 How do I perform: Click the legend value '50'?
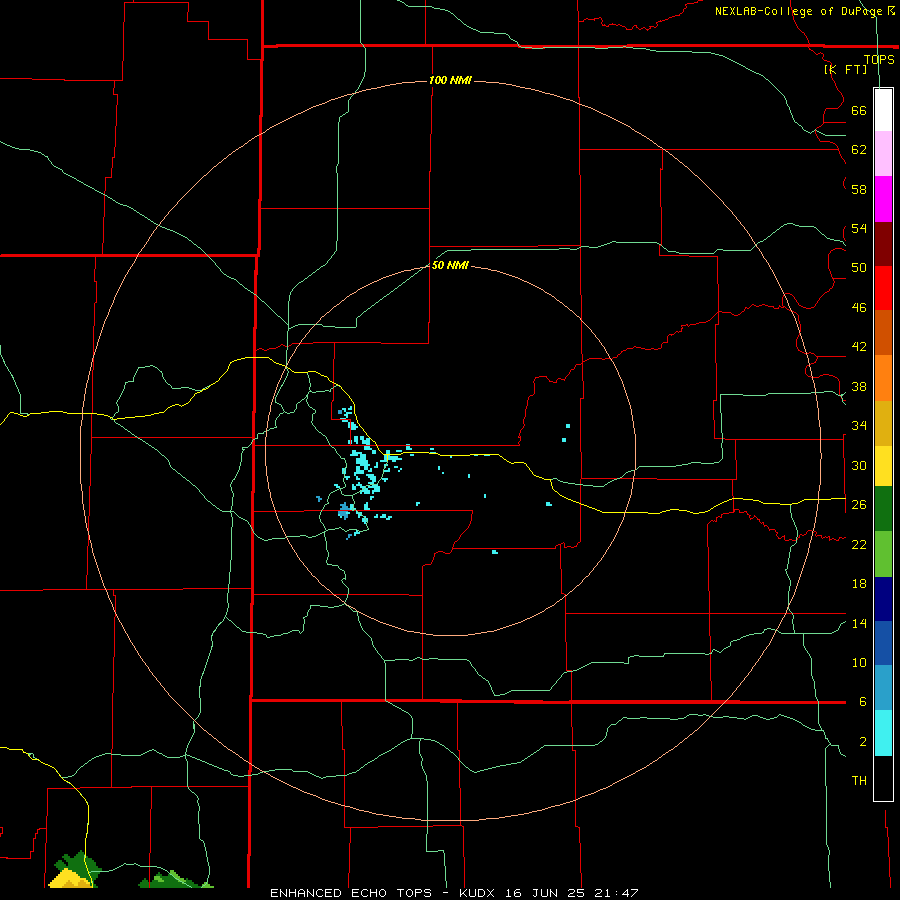pyautogui.click(x=859, y=267)
